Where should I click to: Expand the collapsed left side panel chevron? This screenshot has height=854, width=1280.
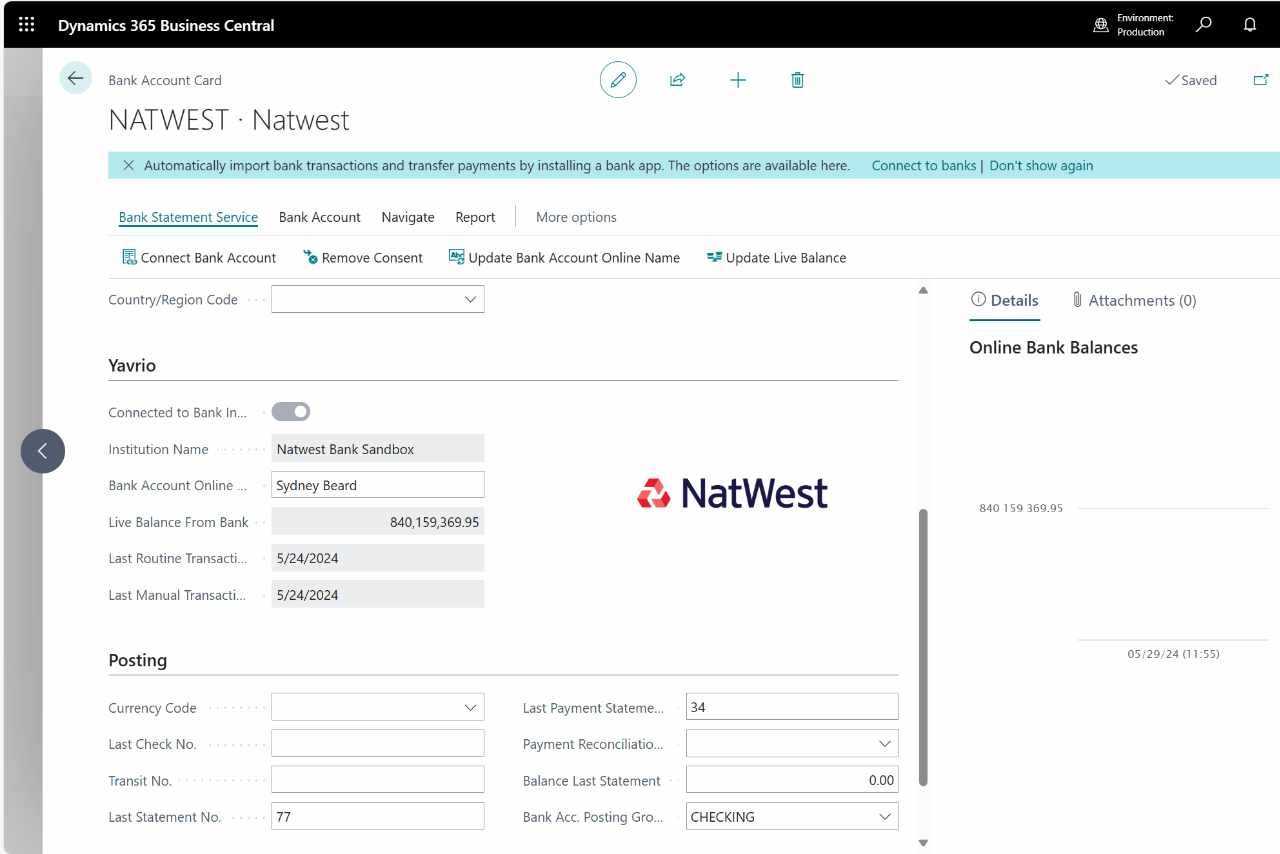(x=43, y=451)
